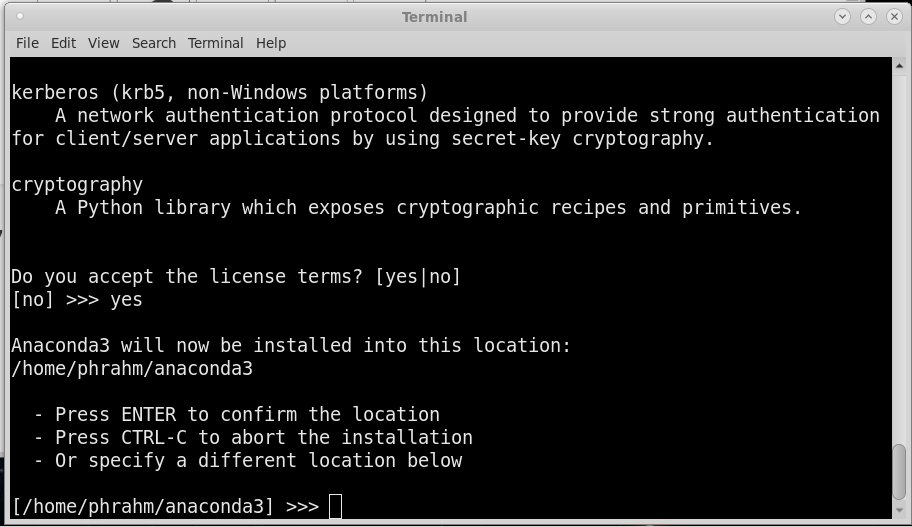This screenshot has height=527, width=912.
Task: Minimize the Terminal window
Action: click(x=843, y=17)
